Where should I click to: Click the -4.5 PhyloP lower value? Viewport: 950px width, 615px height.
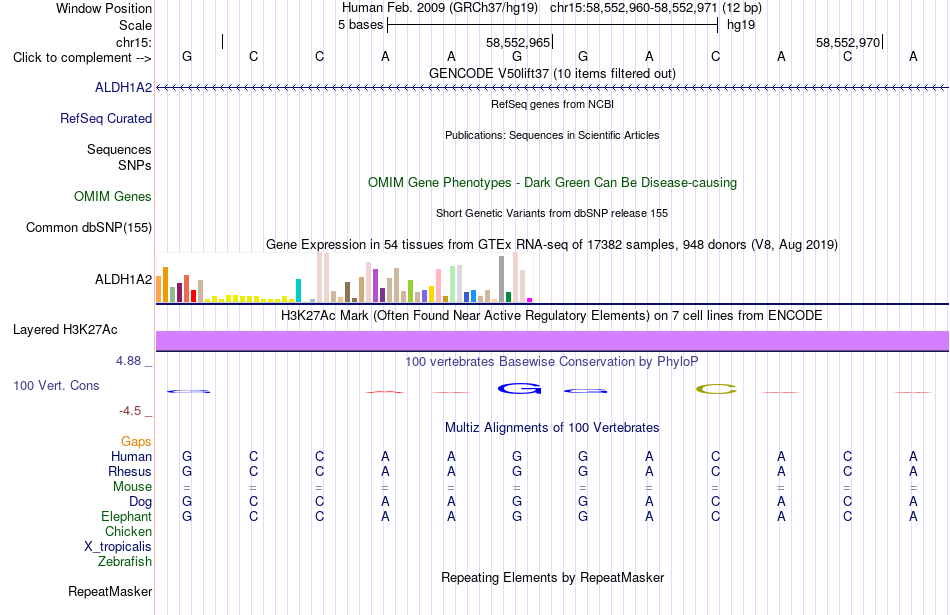click(130, 411)
